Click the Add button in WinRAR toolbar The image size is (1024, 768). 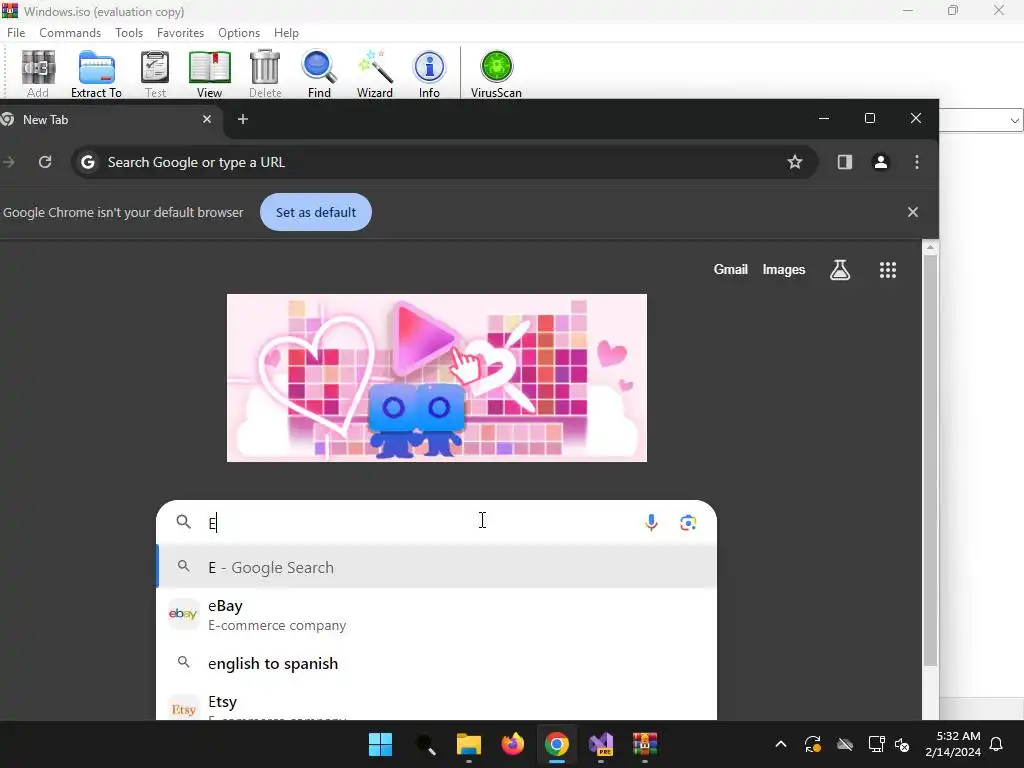(x=38, y=74)
